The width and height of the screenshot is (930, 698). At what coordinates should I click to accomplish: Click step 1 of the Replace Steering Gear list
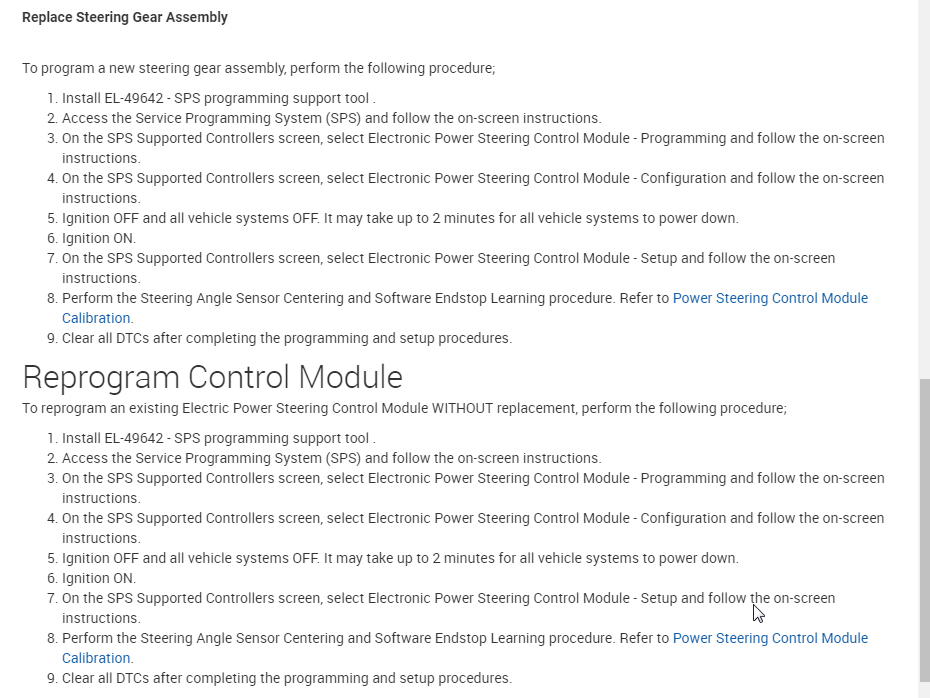pos(218,98)
